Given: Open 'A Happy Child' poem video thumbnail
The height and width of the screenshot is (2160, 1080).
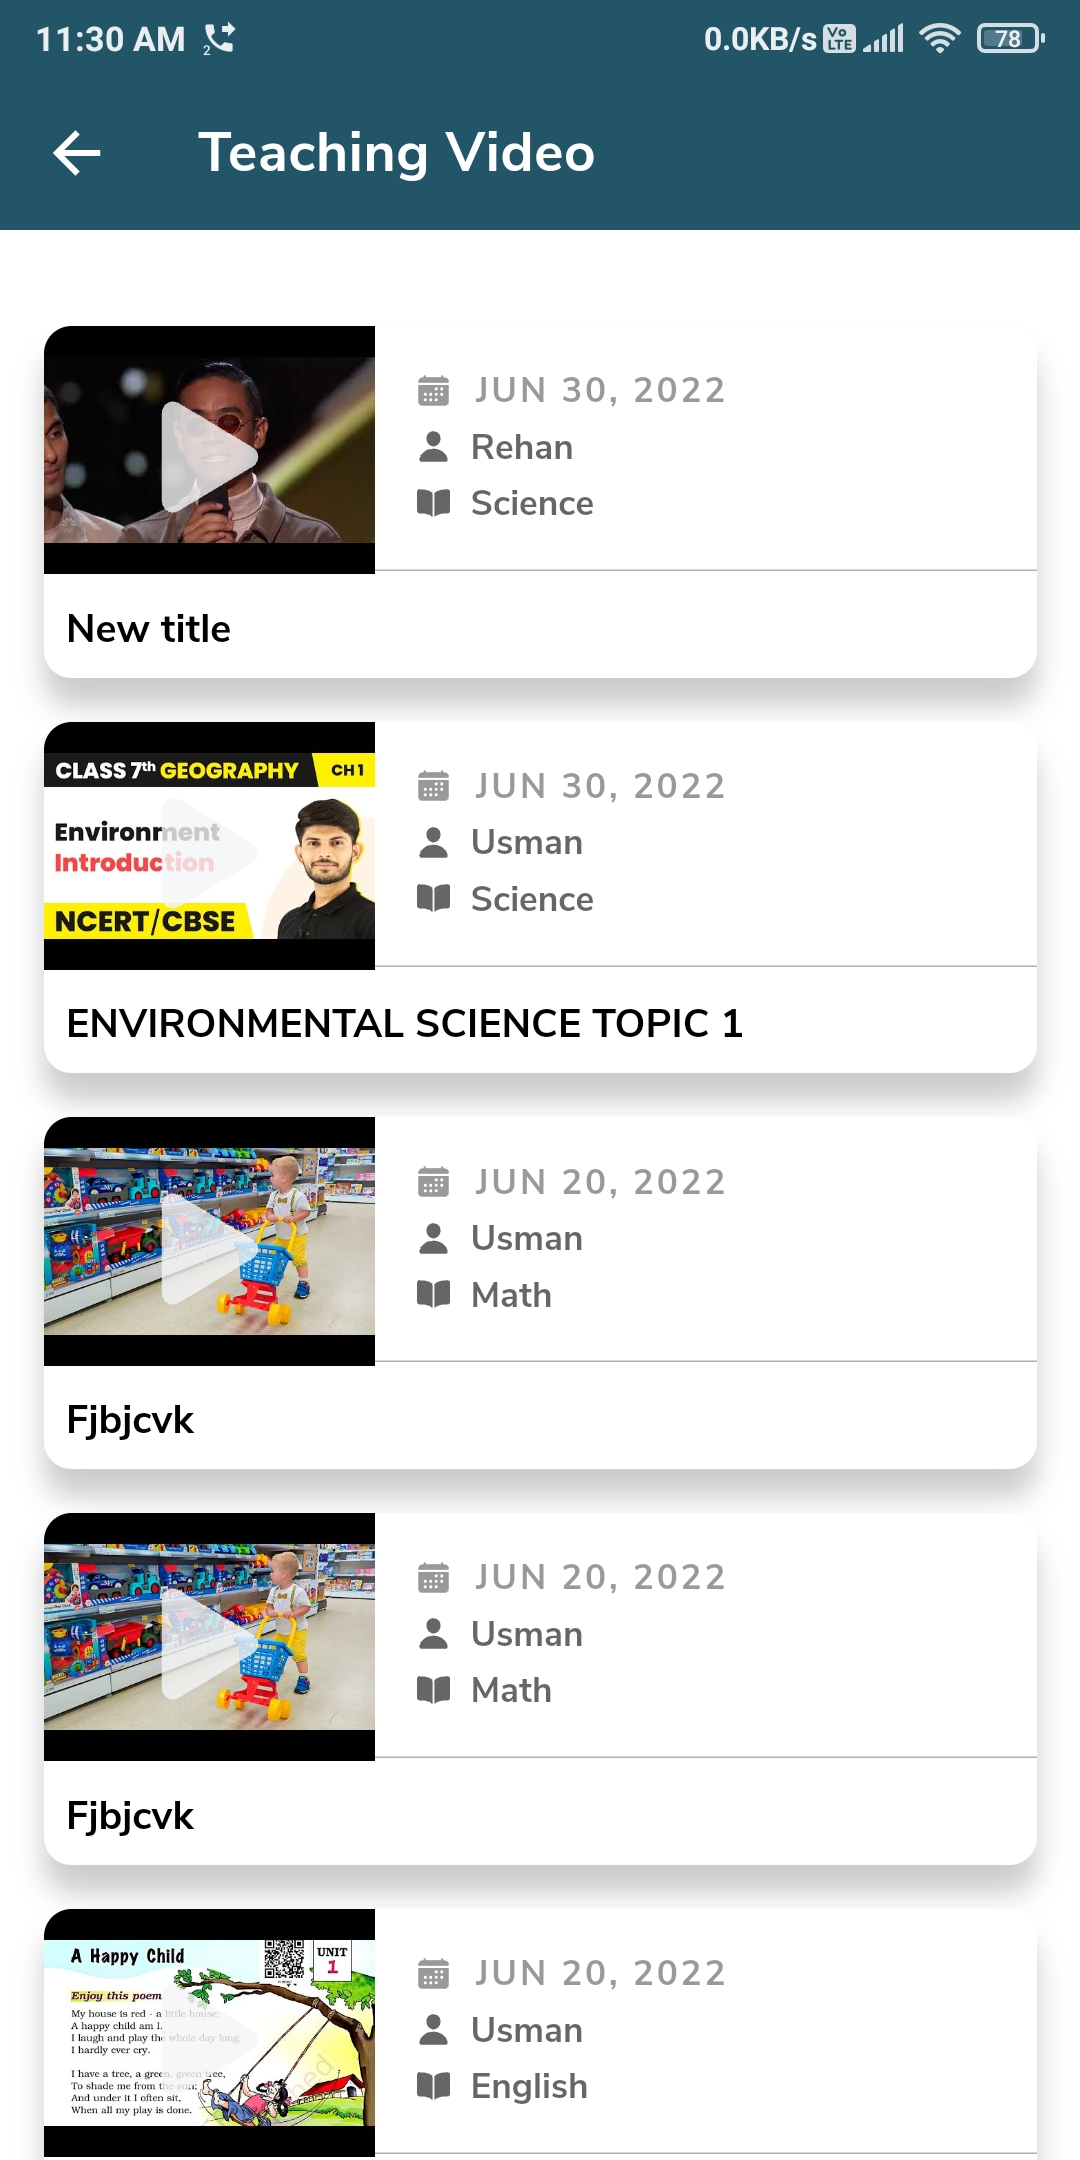Looking at the screenshot, I should point(210,2035).
